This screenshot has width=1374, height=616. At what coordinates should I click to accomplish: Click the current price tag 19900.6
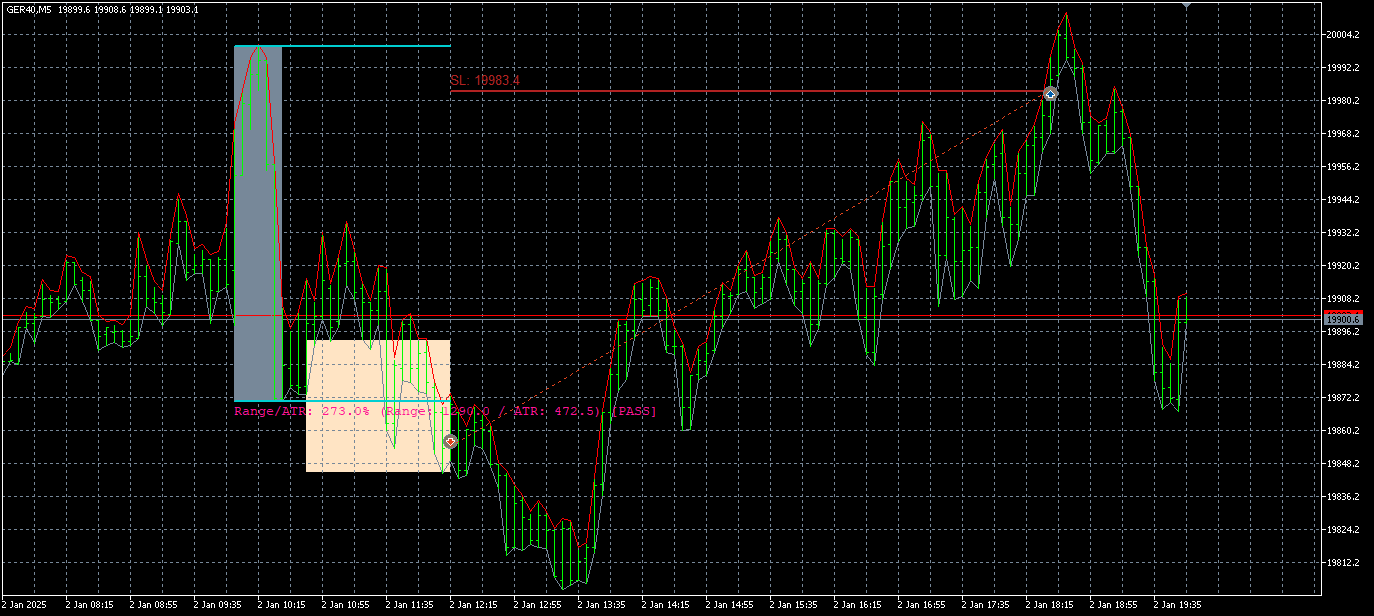tap(1343, 319)
